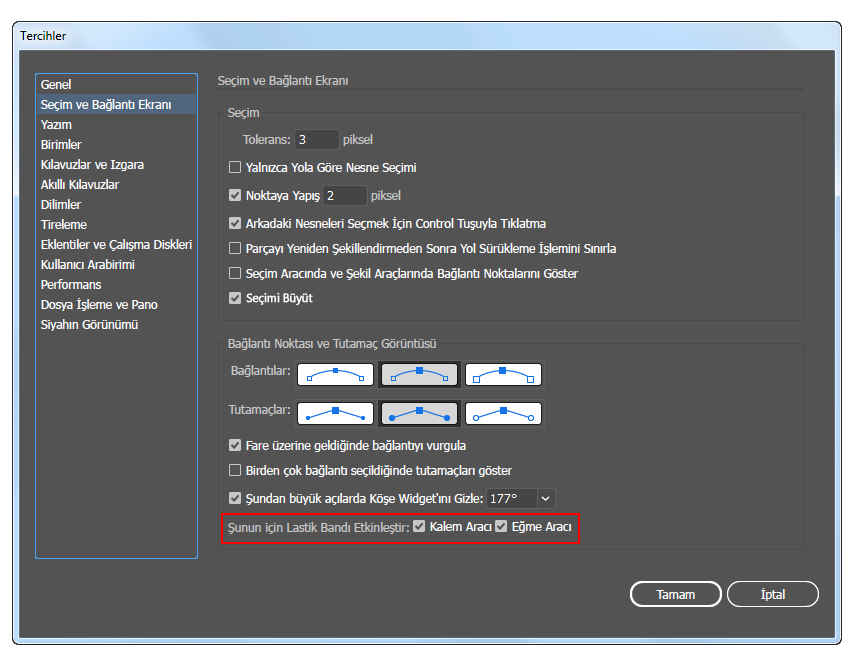Select medium anchor point display size option
Screen dimensions: 854x655
tap(419, 375)
